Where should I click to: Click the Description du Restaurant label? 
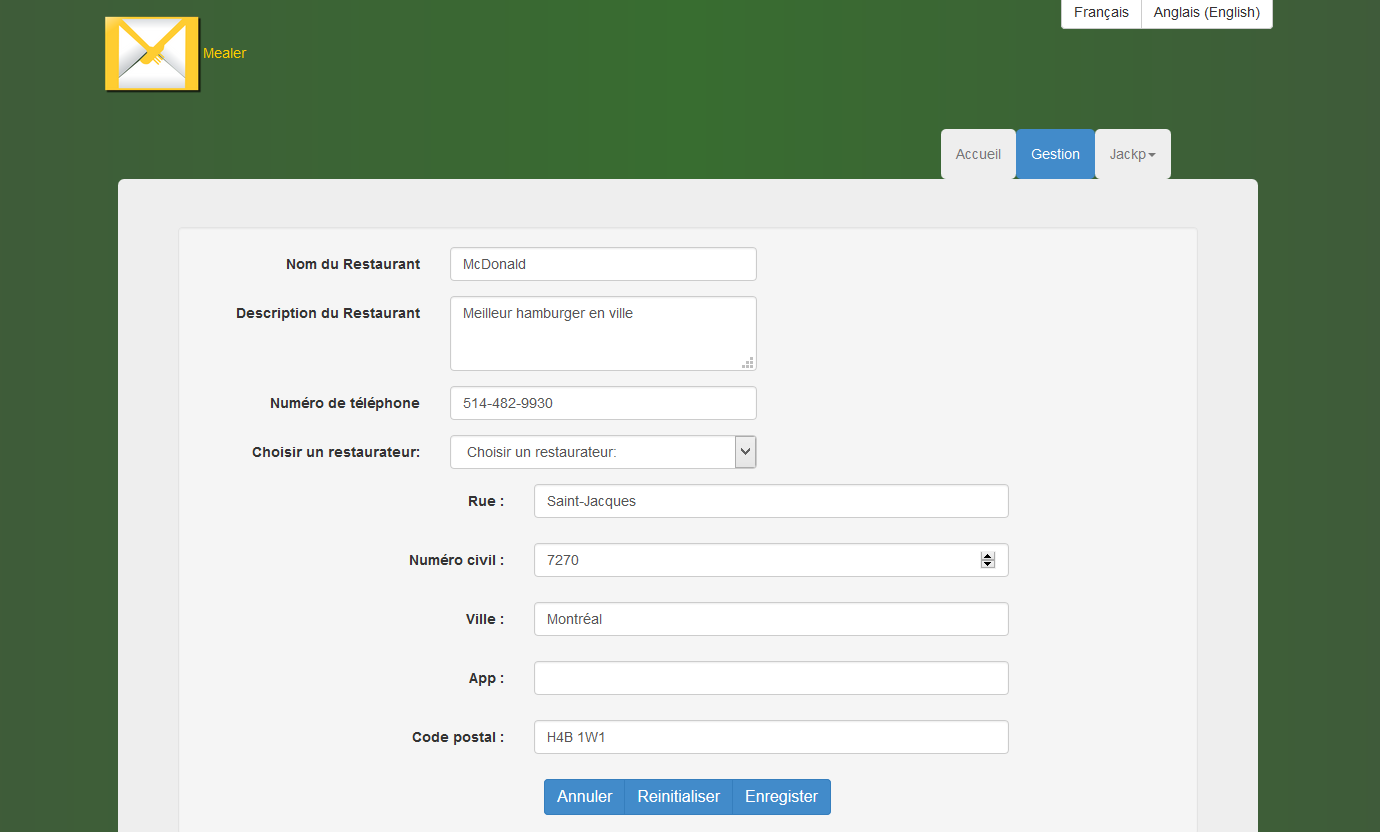tap(328, 313)
